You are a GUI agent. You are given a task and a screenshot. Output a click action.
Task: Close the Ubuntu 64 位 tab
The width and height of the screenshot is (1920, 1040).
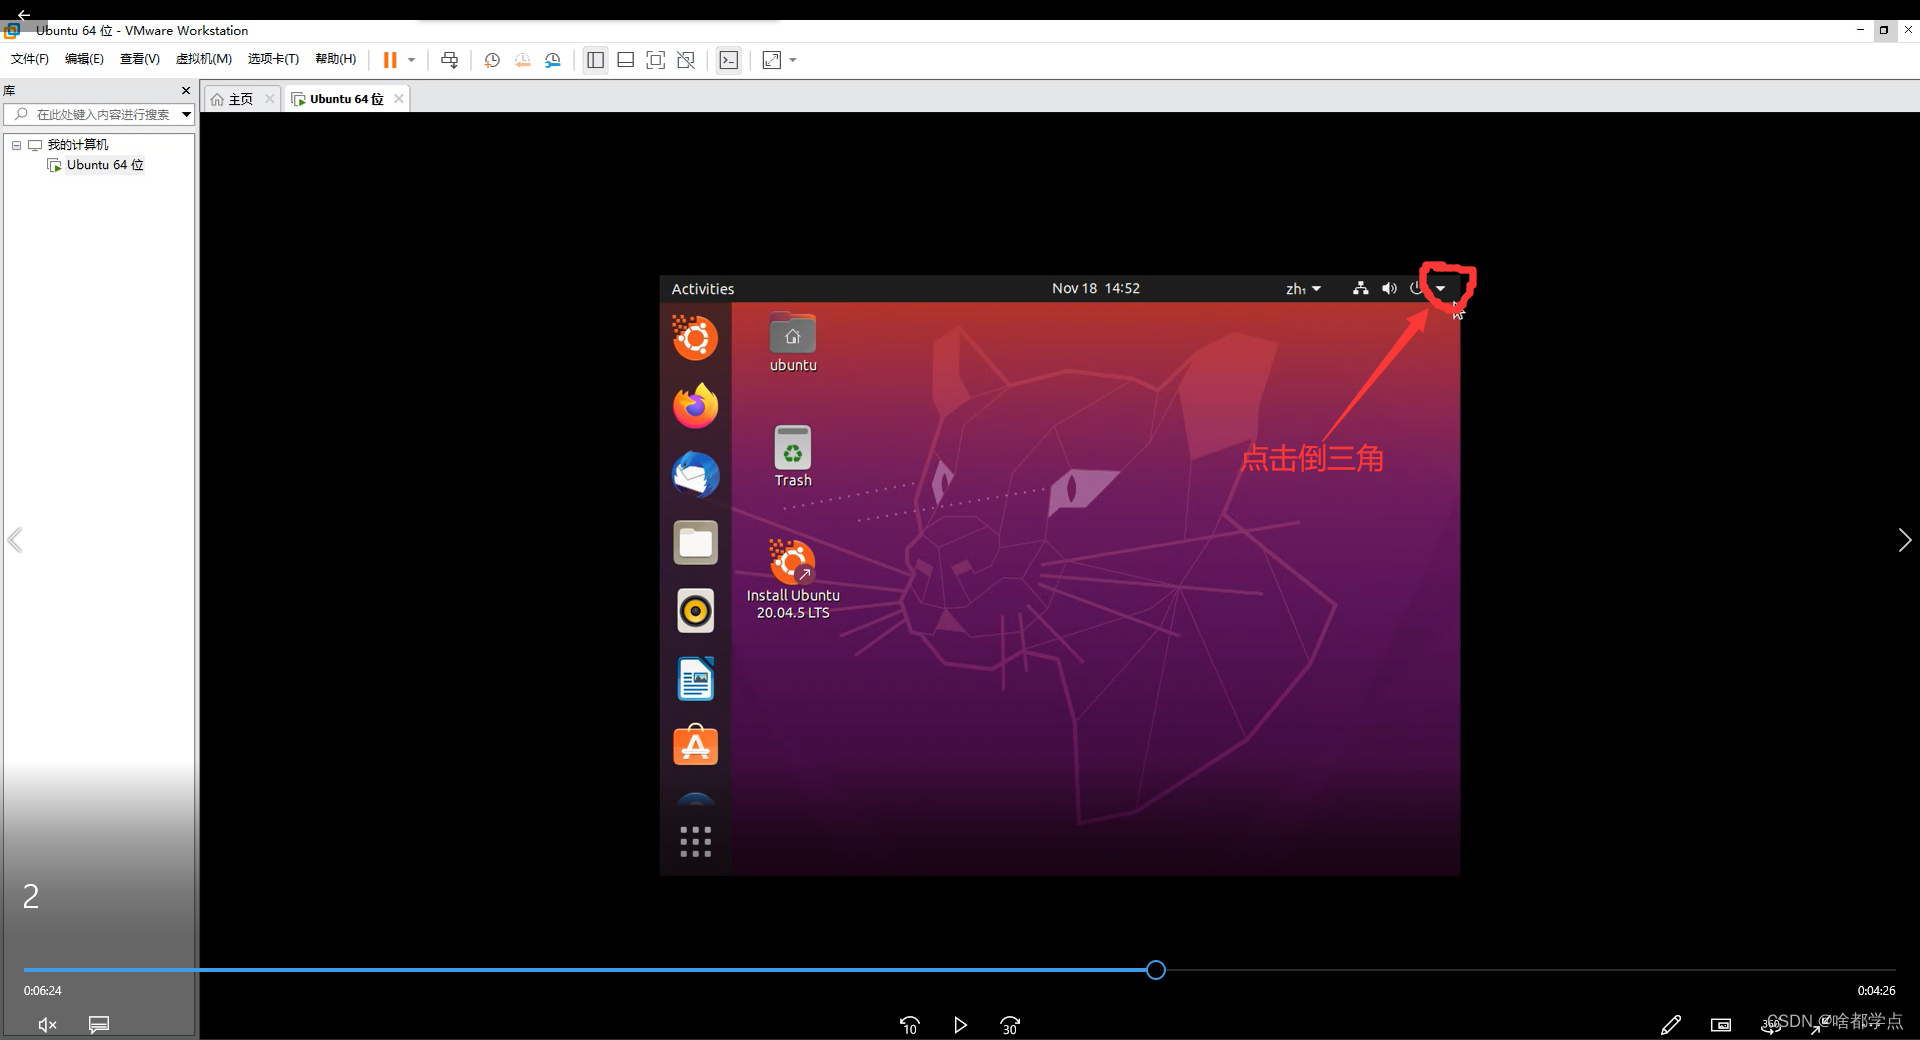click(399, 99)
